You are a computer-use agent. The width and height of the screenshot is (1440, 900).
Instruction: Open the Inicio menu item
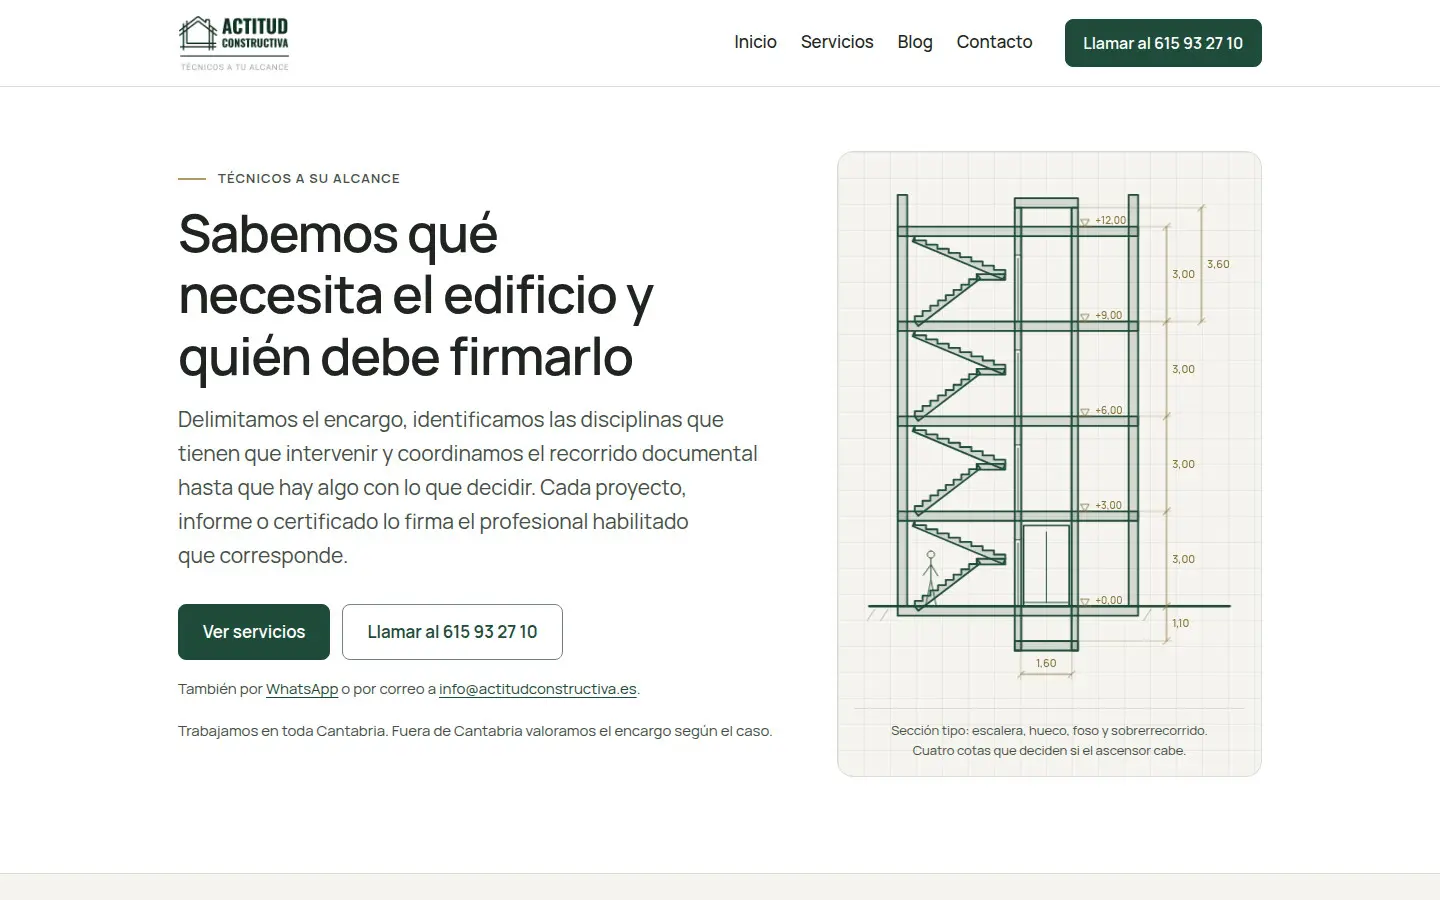tap(755, 42)
